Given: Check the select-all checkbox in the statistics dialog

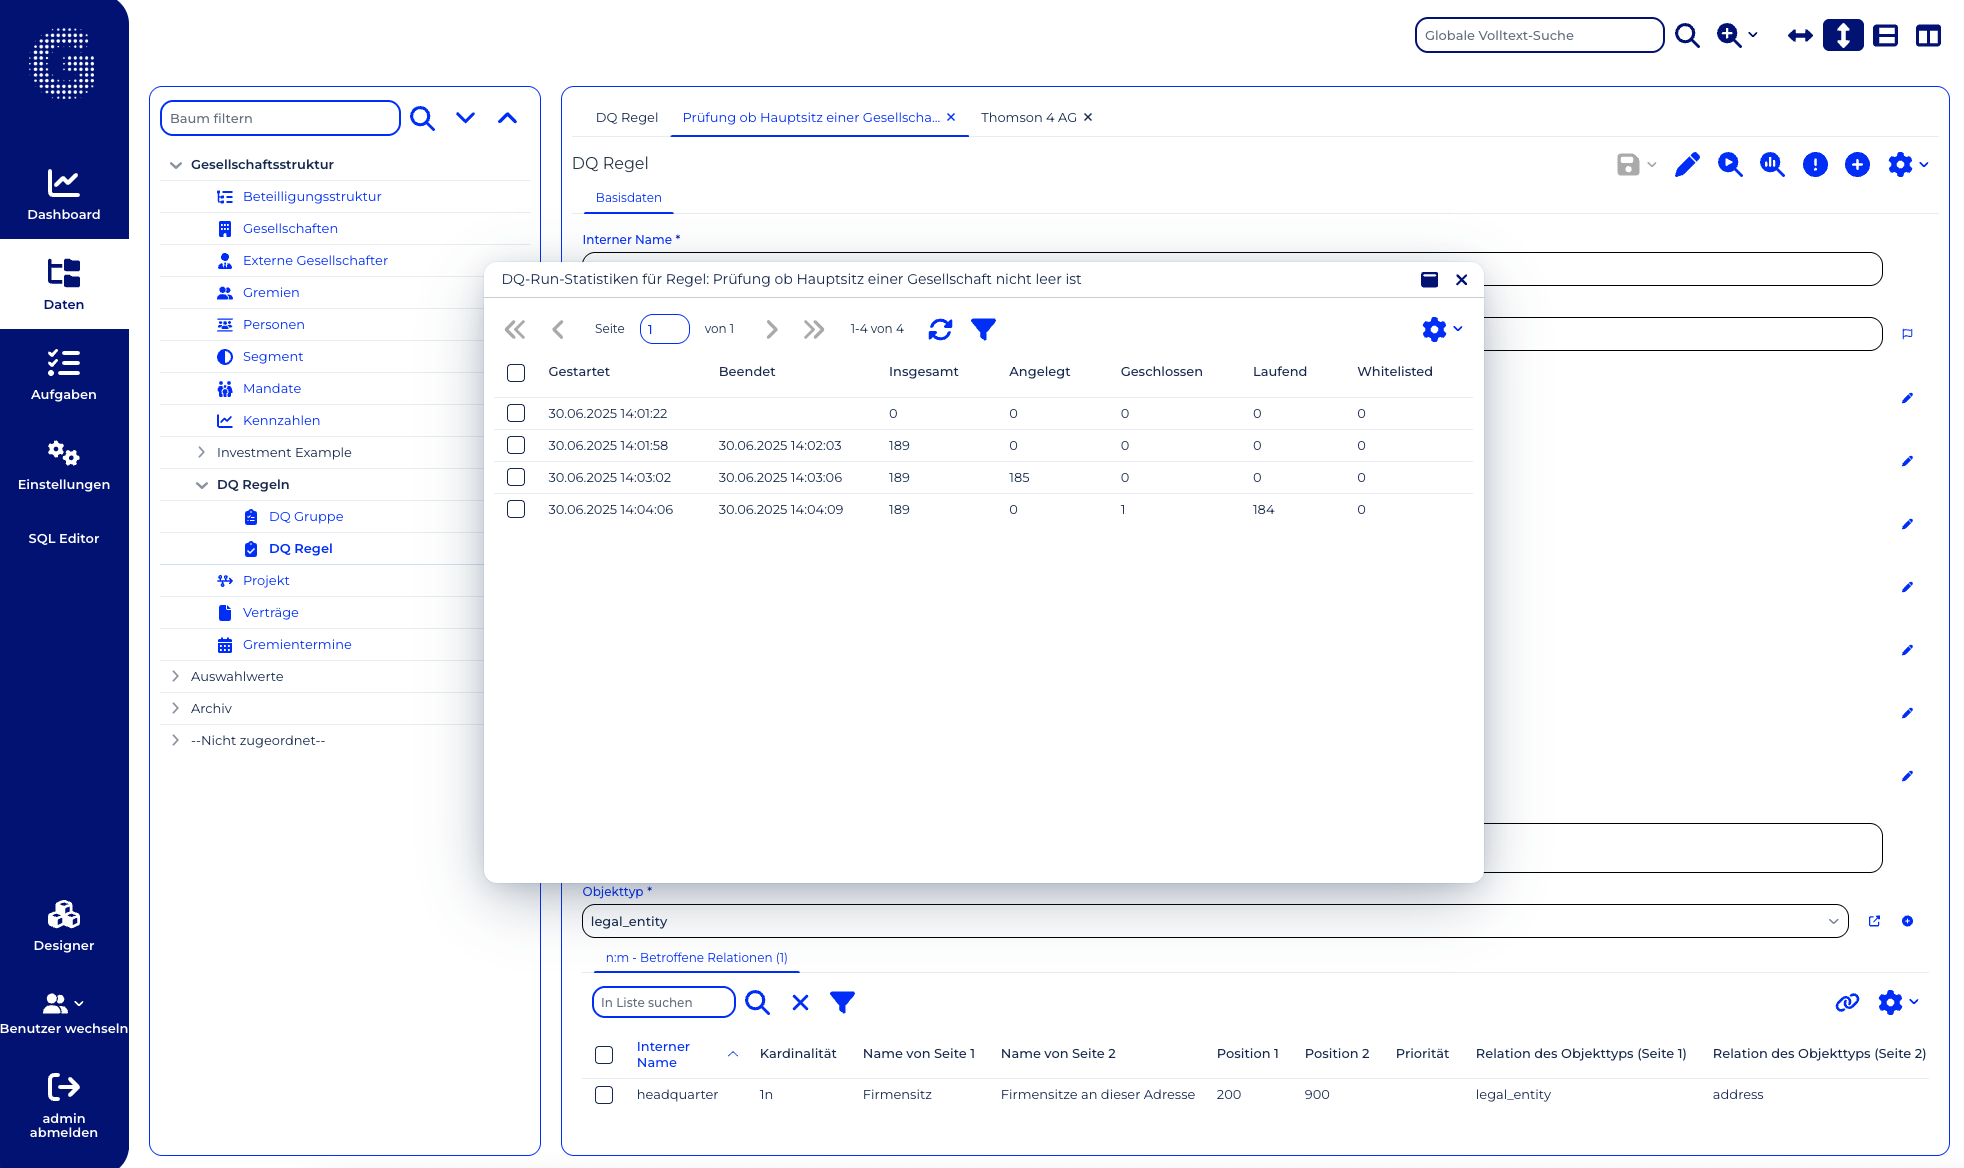Looking at the screenshot, I should 516,372.
